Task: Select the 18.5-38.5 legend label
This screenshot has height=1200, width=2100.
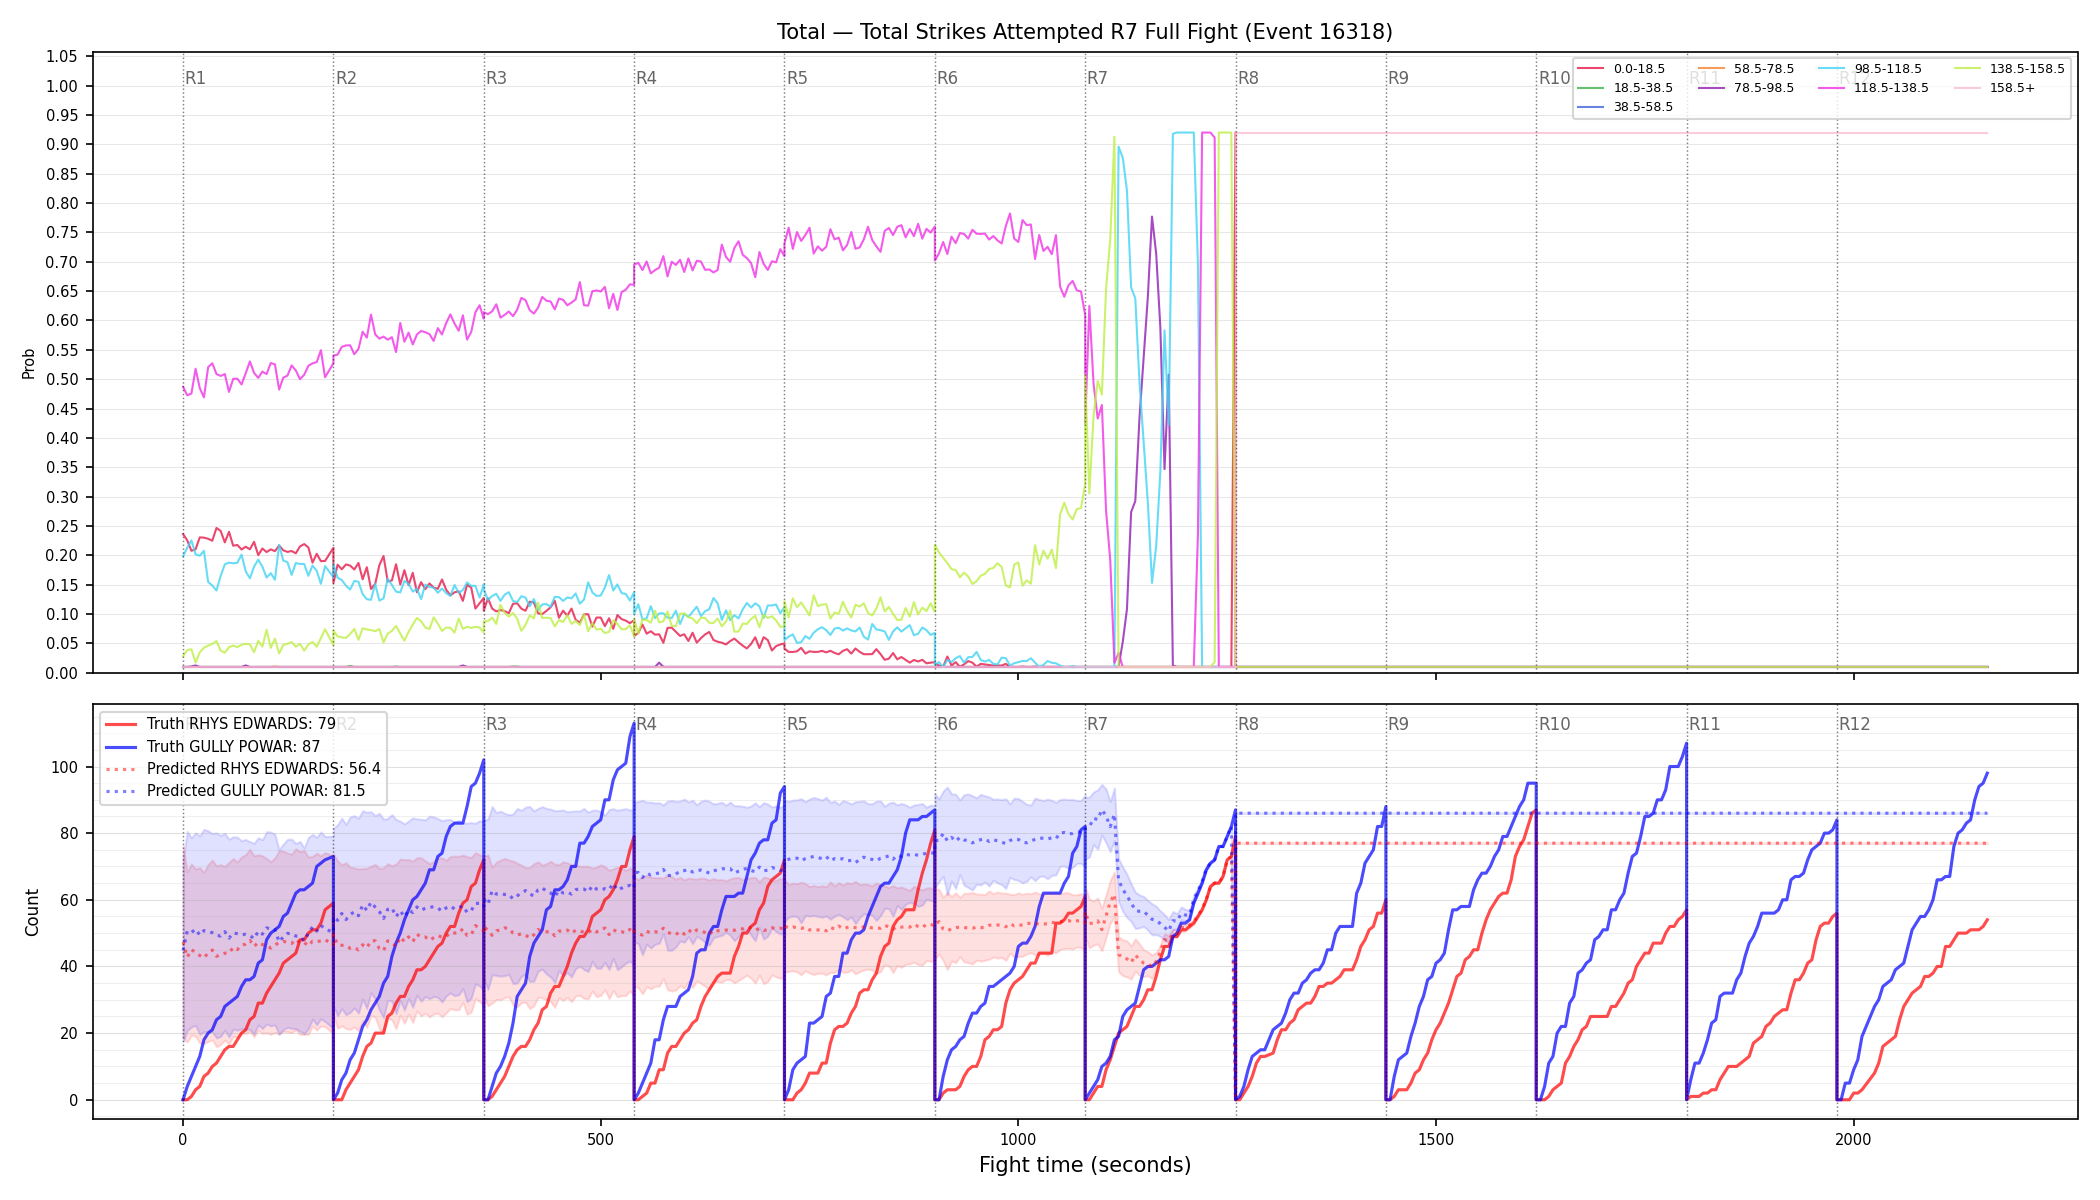Action: point(1643,88)
